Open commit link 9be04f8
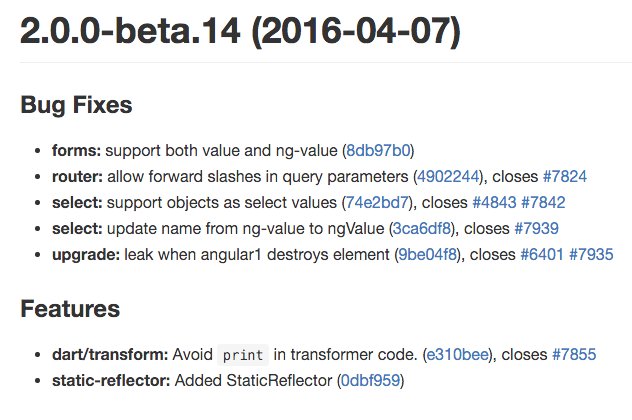The height and width of the screenshot is (420, 632). pos(427,254)
